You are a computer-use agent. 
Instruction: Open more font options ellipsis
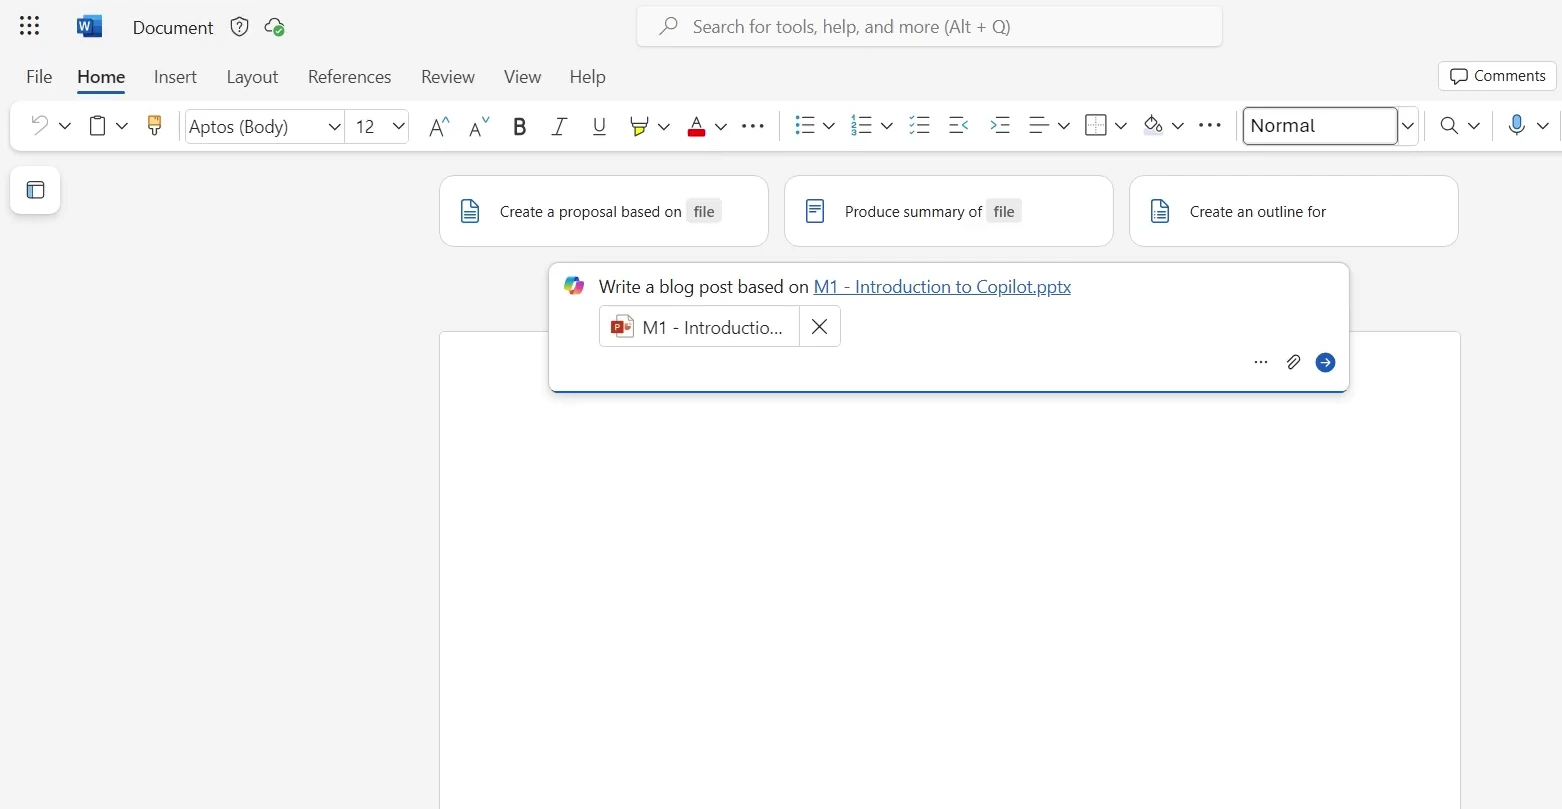(x=753, y=126)
